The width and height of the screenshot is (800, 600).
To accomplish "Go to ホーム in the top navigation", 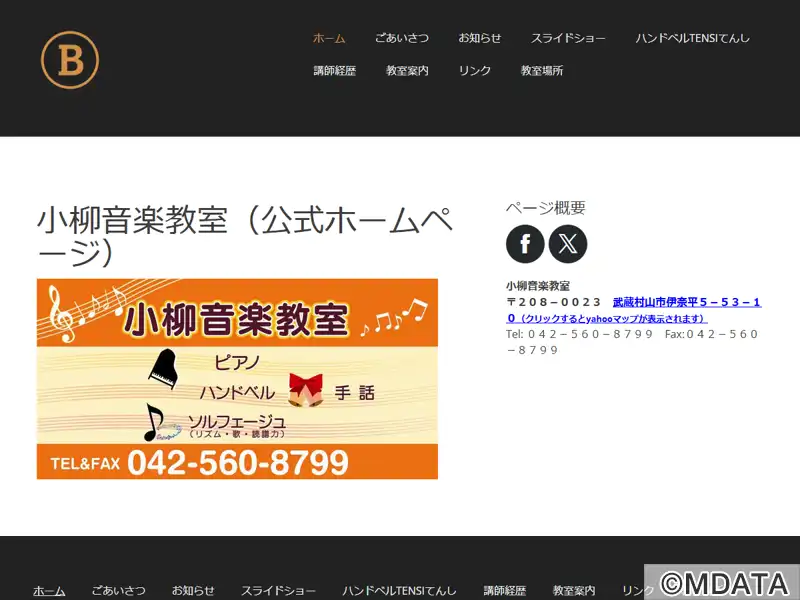I will [x=329, y=38].
